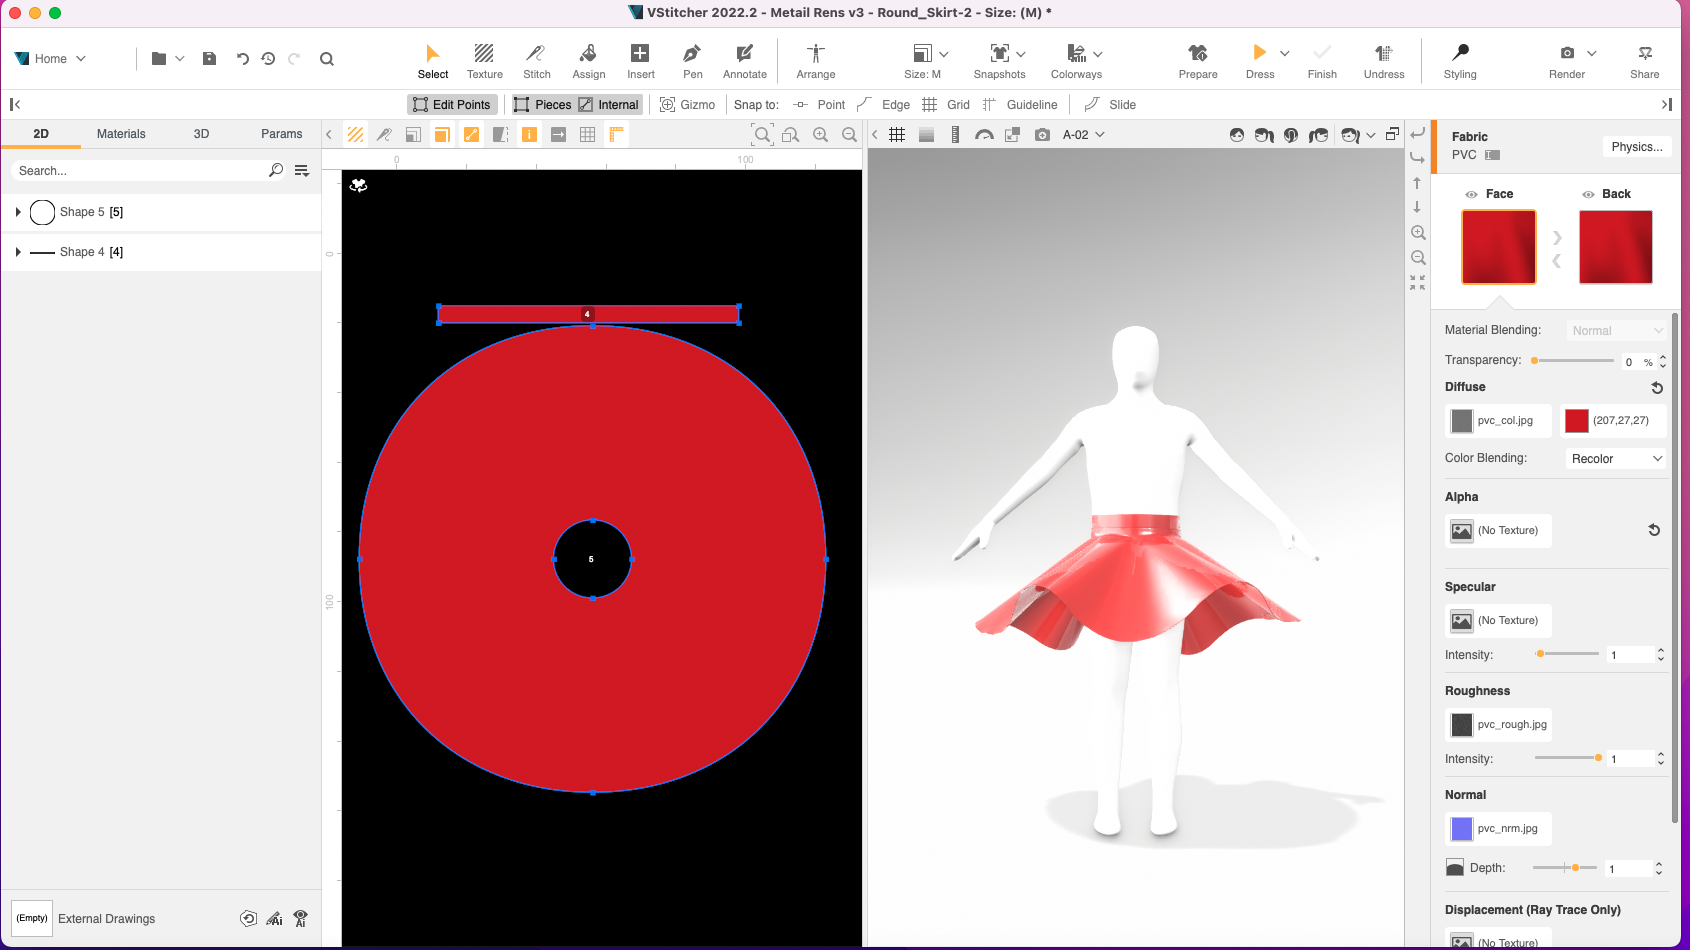Open the avatar A-02 dropdown
1690x950 pixels.
tap(1082, 133)
